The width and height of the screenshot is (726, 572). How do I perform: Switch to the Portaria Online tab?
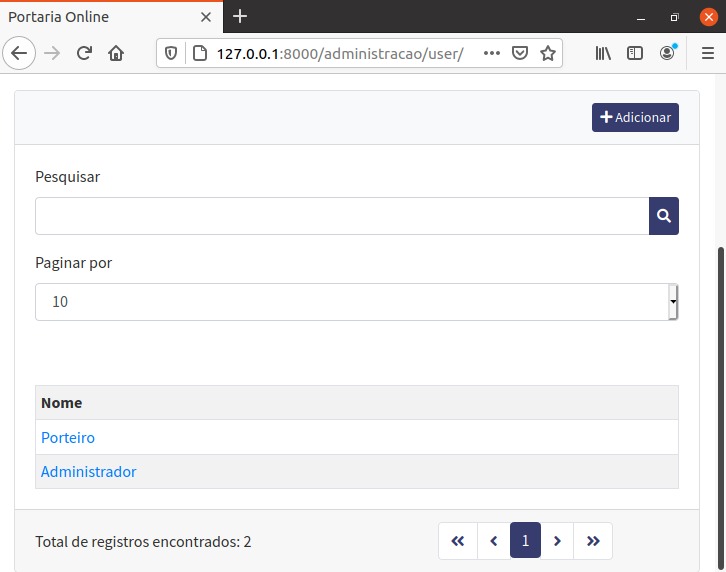[x=111, y=17]
